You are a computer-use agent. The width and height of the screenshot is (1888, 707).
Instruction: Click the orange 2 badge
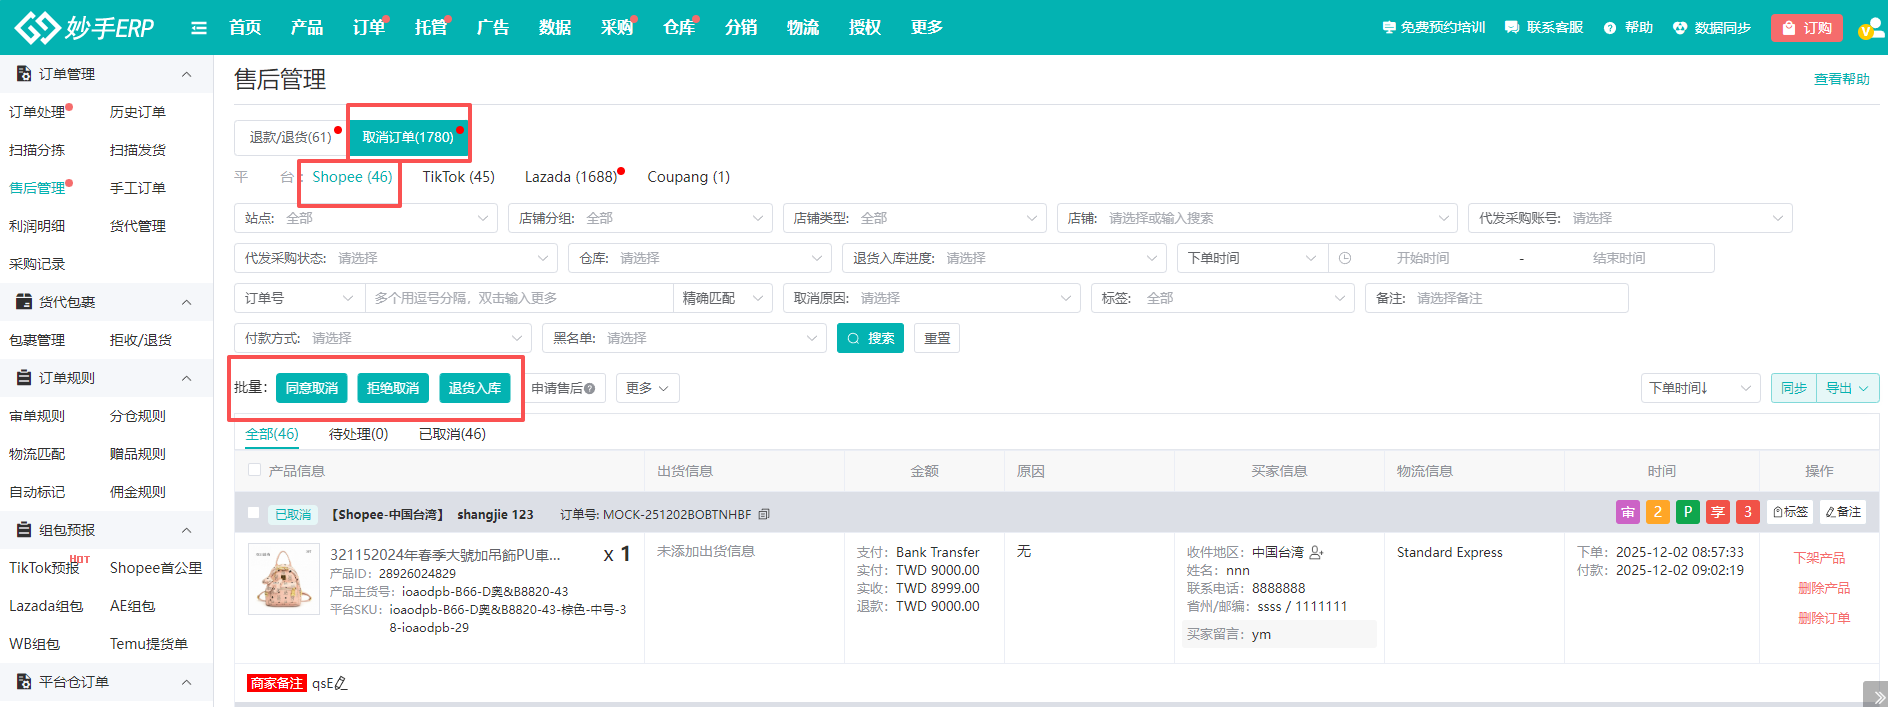click(1658, 512)
